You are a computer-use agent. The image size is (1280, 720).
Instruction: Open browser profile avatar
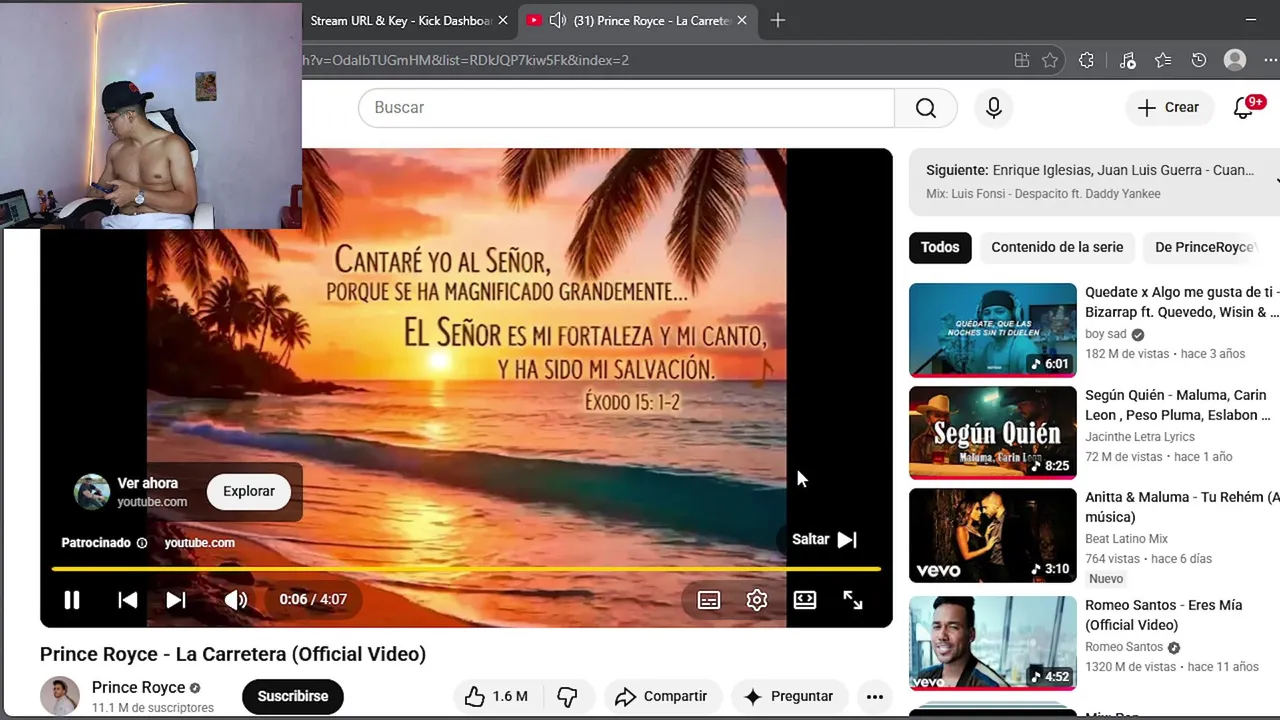pyautogui.click(x=1235, y=60)
